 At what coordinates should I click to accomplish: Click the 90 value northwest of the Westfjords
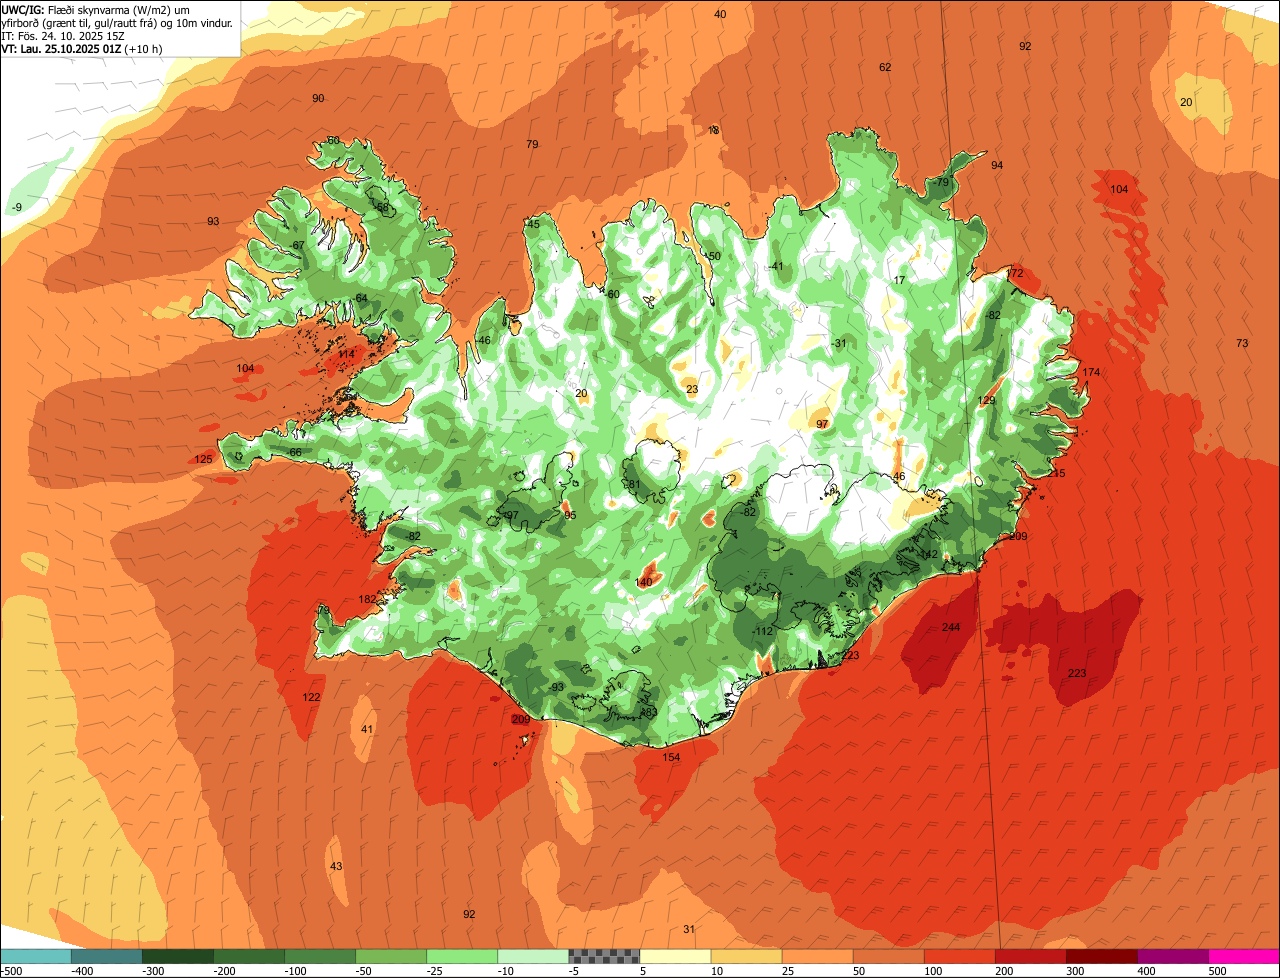pos(318,98)
